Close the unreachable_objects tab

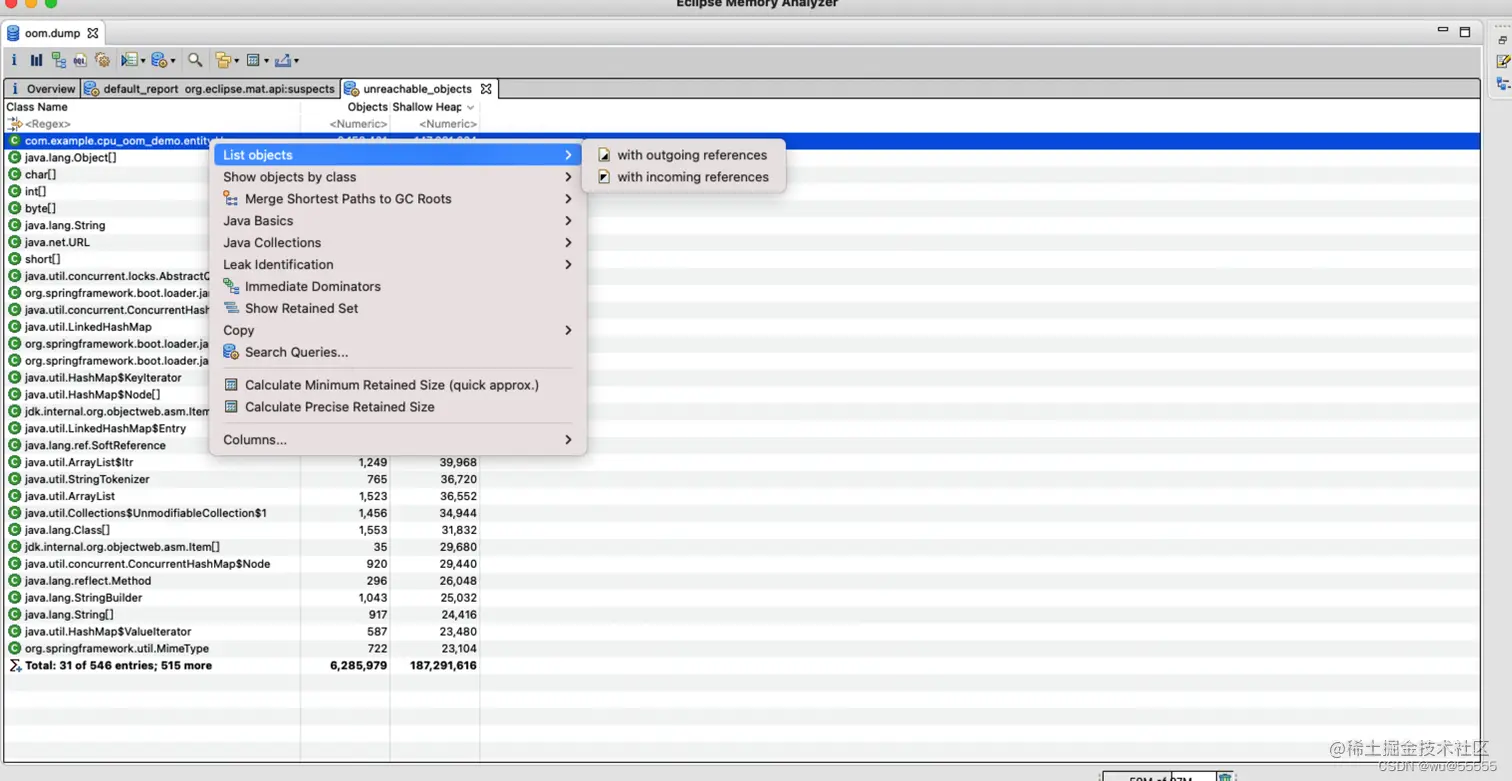(x=486, y=89)
